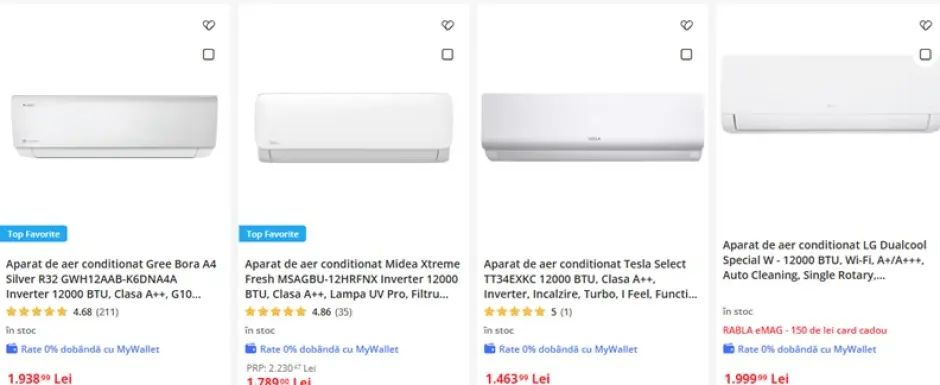The width and height of the screenshot is (940, 385).
Task: Check compare box for Gree Bora A4
Action: coord(208,55)
